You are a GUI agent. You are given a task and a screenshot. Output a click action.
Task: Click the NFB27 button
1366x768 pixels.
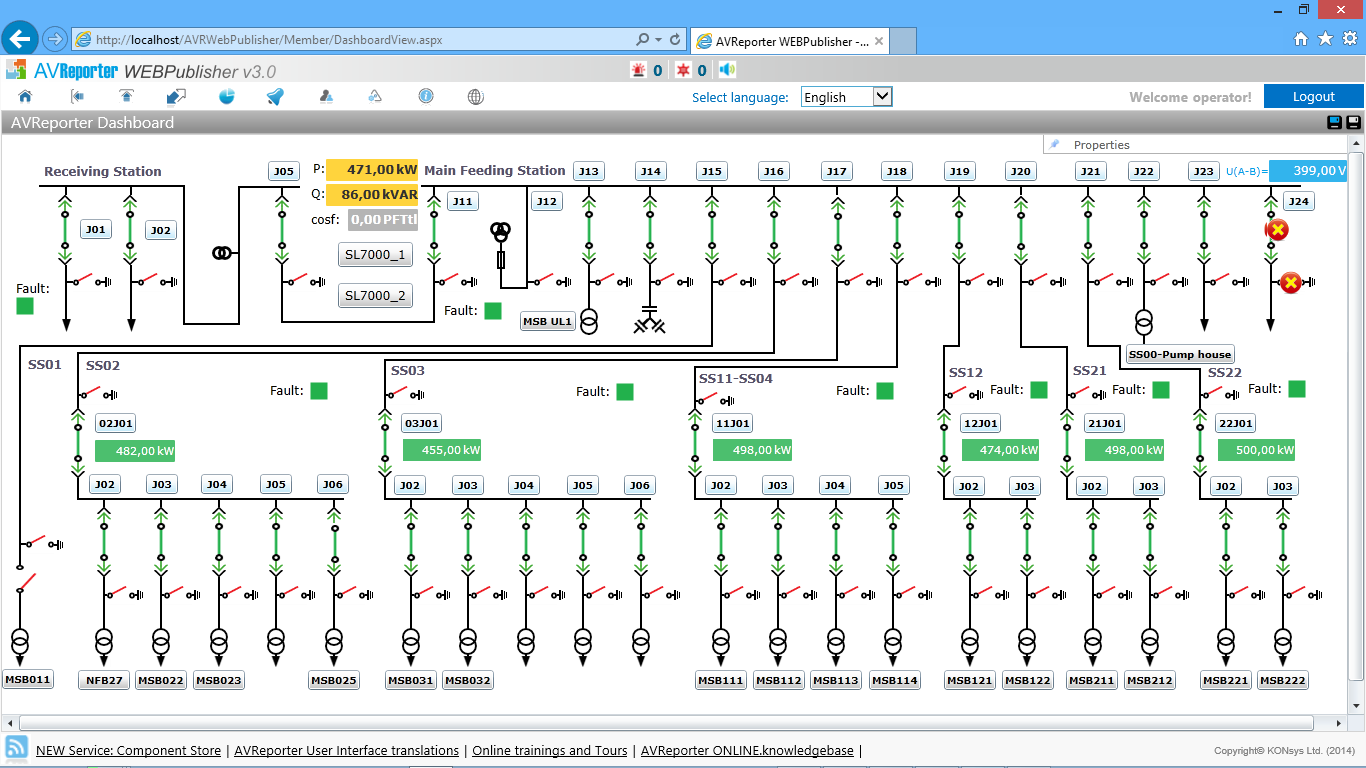(x=104, y=680)
